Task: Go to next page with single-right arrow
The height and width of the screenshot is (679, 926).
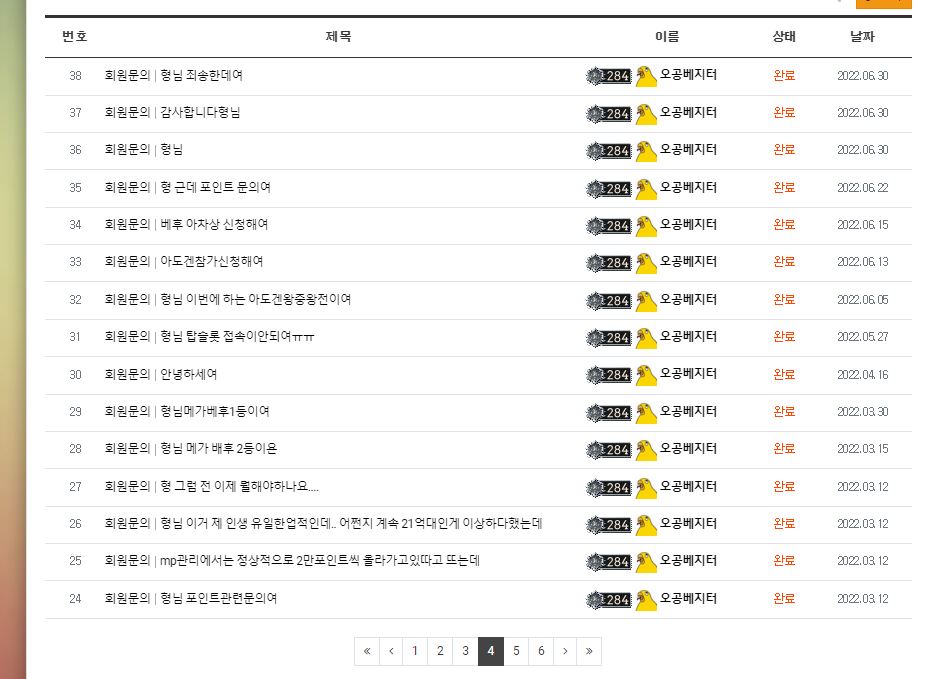Action: (x=565, y=651)
